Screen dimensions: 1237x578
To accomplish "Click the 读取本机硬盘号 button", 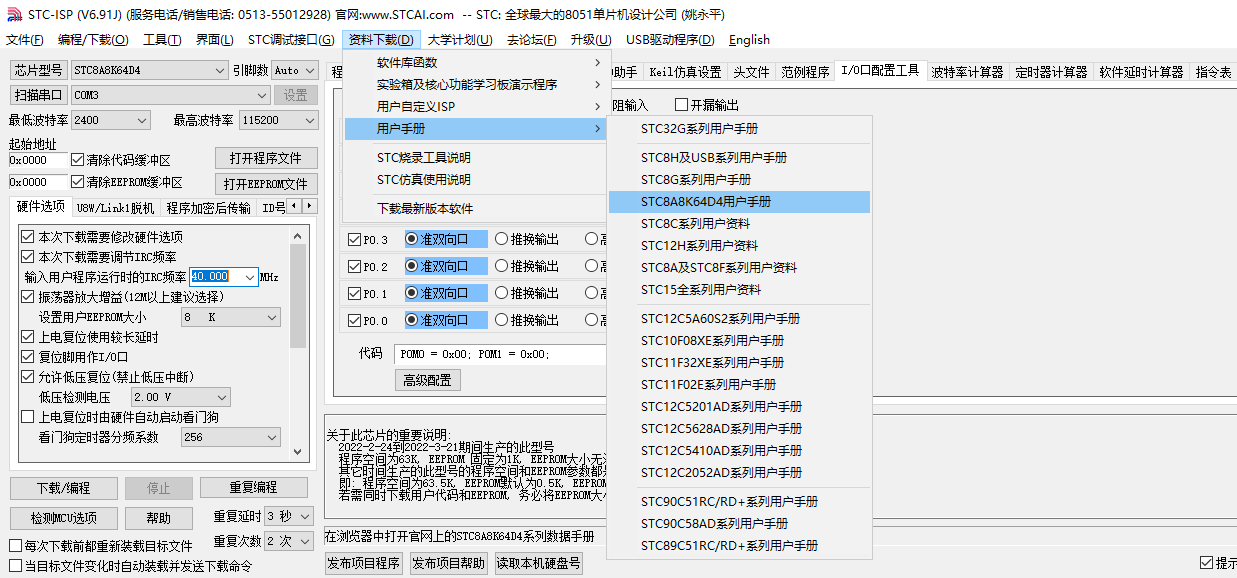I will [538, 563].
